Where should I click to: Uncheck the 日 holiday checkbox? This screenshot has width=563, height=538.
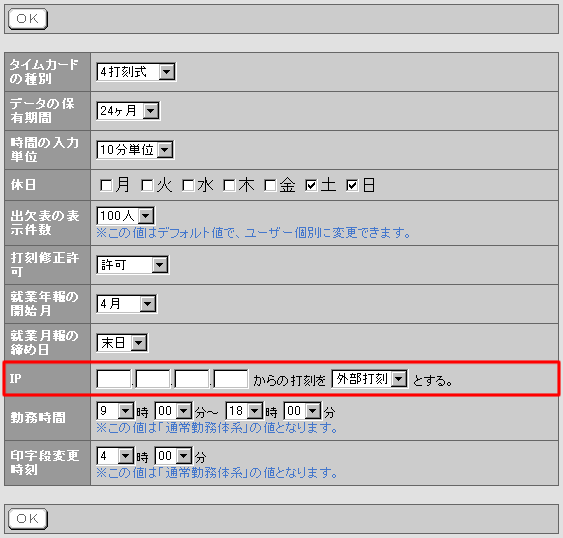352,186
